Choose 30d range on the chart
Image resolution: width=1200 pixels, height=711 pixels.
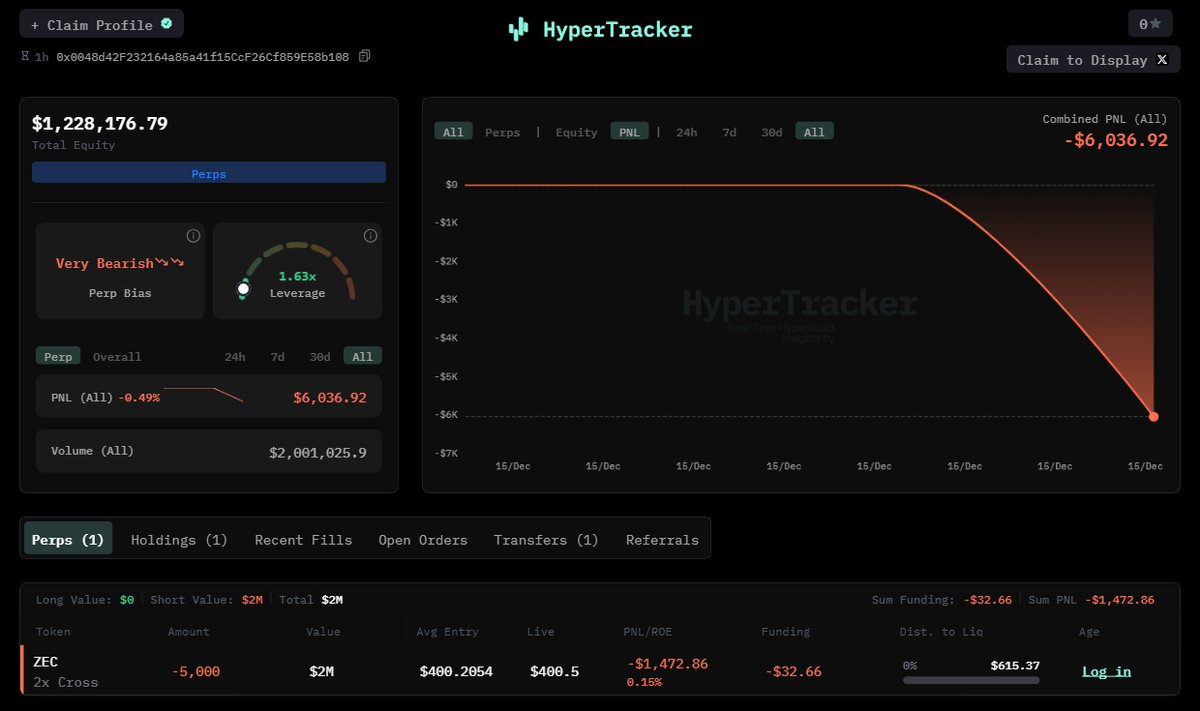(771, 132)
